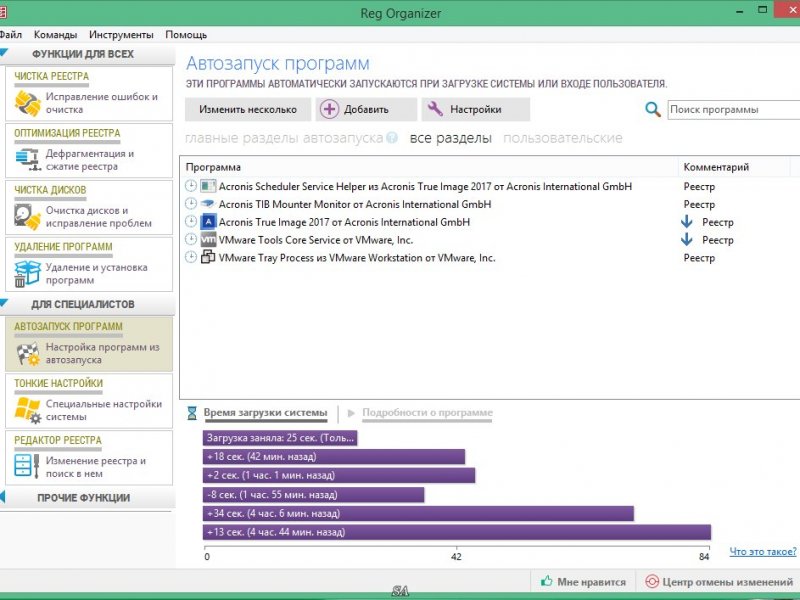This screenshot has width=800, height=600.
Task: Open registry cleaning broom icon
Action: point(28,103)
